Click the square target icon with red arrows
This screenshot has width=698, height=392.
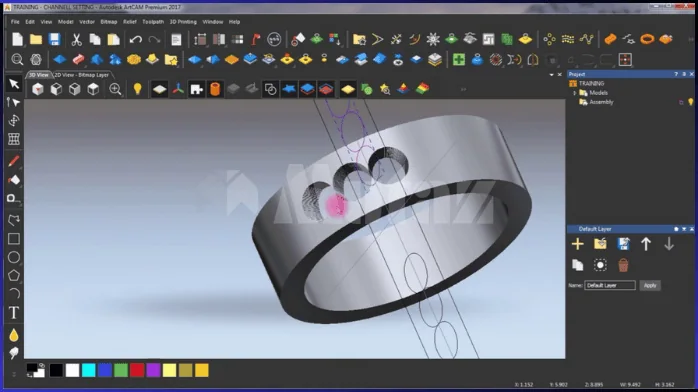click(x=625, y=60)
